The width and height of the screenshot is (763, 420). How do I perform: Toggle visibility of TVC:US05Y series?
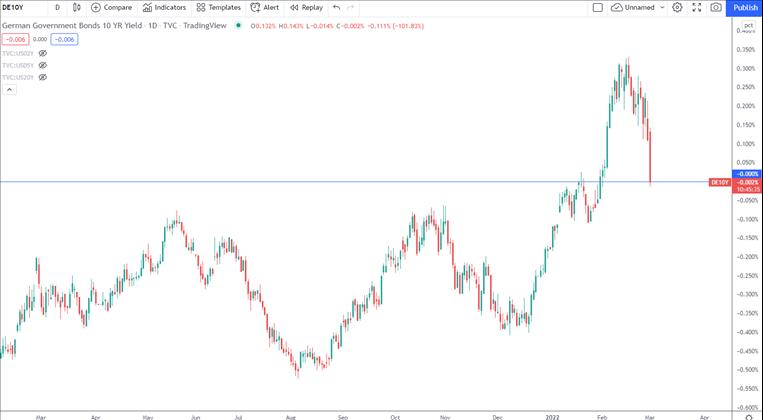42,65
